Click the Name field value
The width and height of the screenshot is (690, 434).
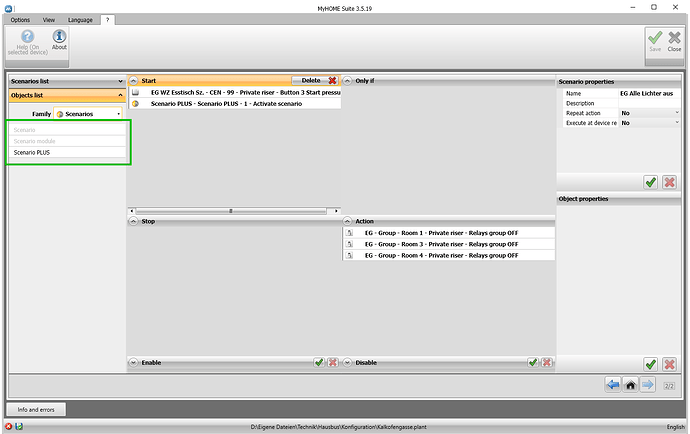(650, 93)
